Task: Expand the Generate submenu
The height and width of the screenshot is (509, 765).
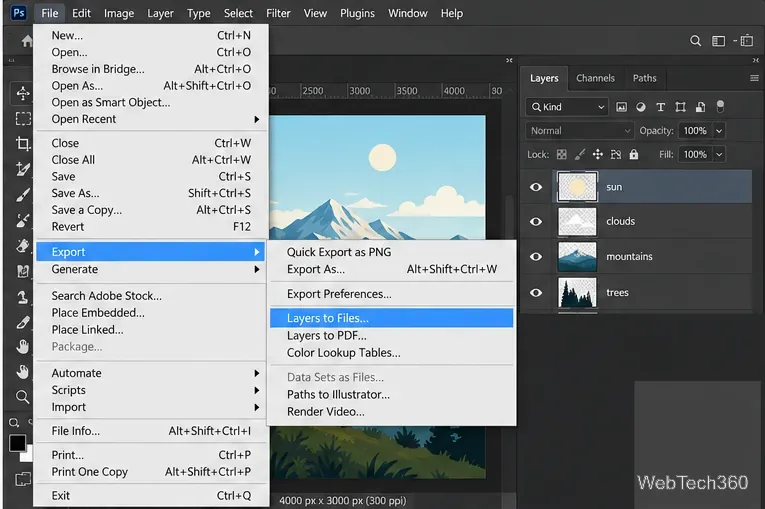Action: (x=151, y=269)
